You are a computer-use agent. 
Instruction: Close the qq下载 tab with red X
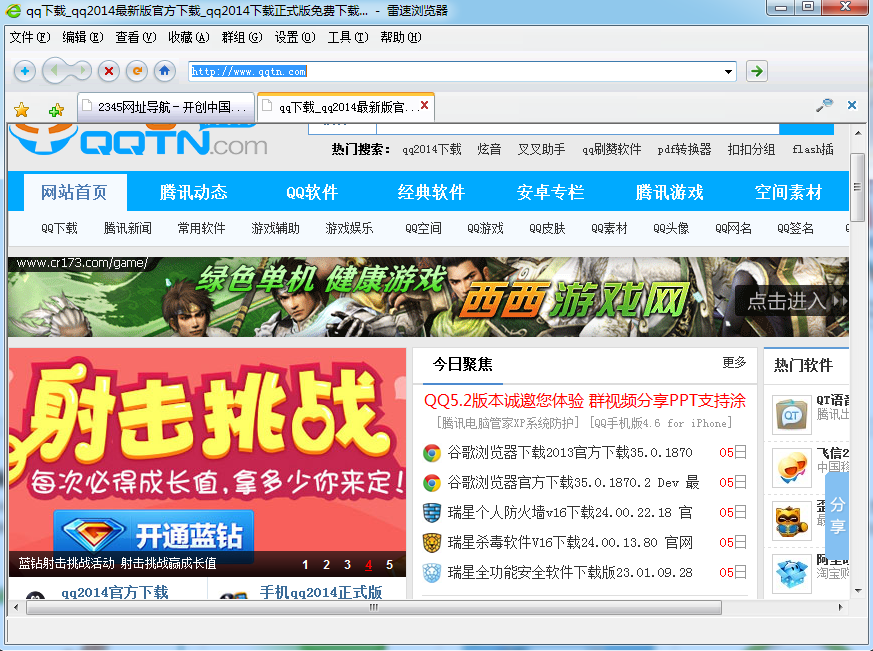point(424,105)
